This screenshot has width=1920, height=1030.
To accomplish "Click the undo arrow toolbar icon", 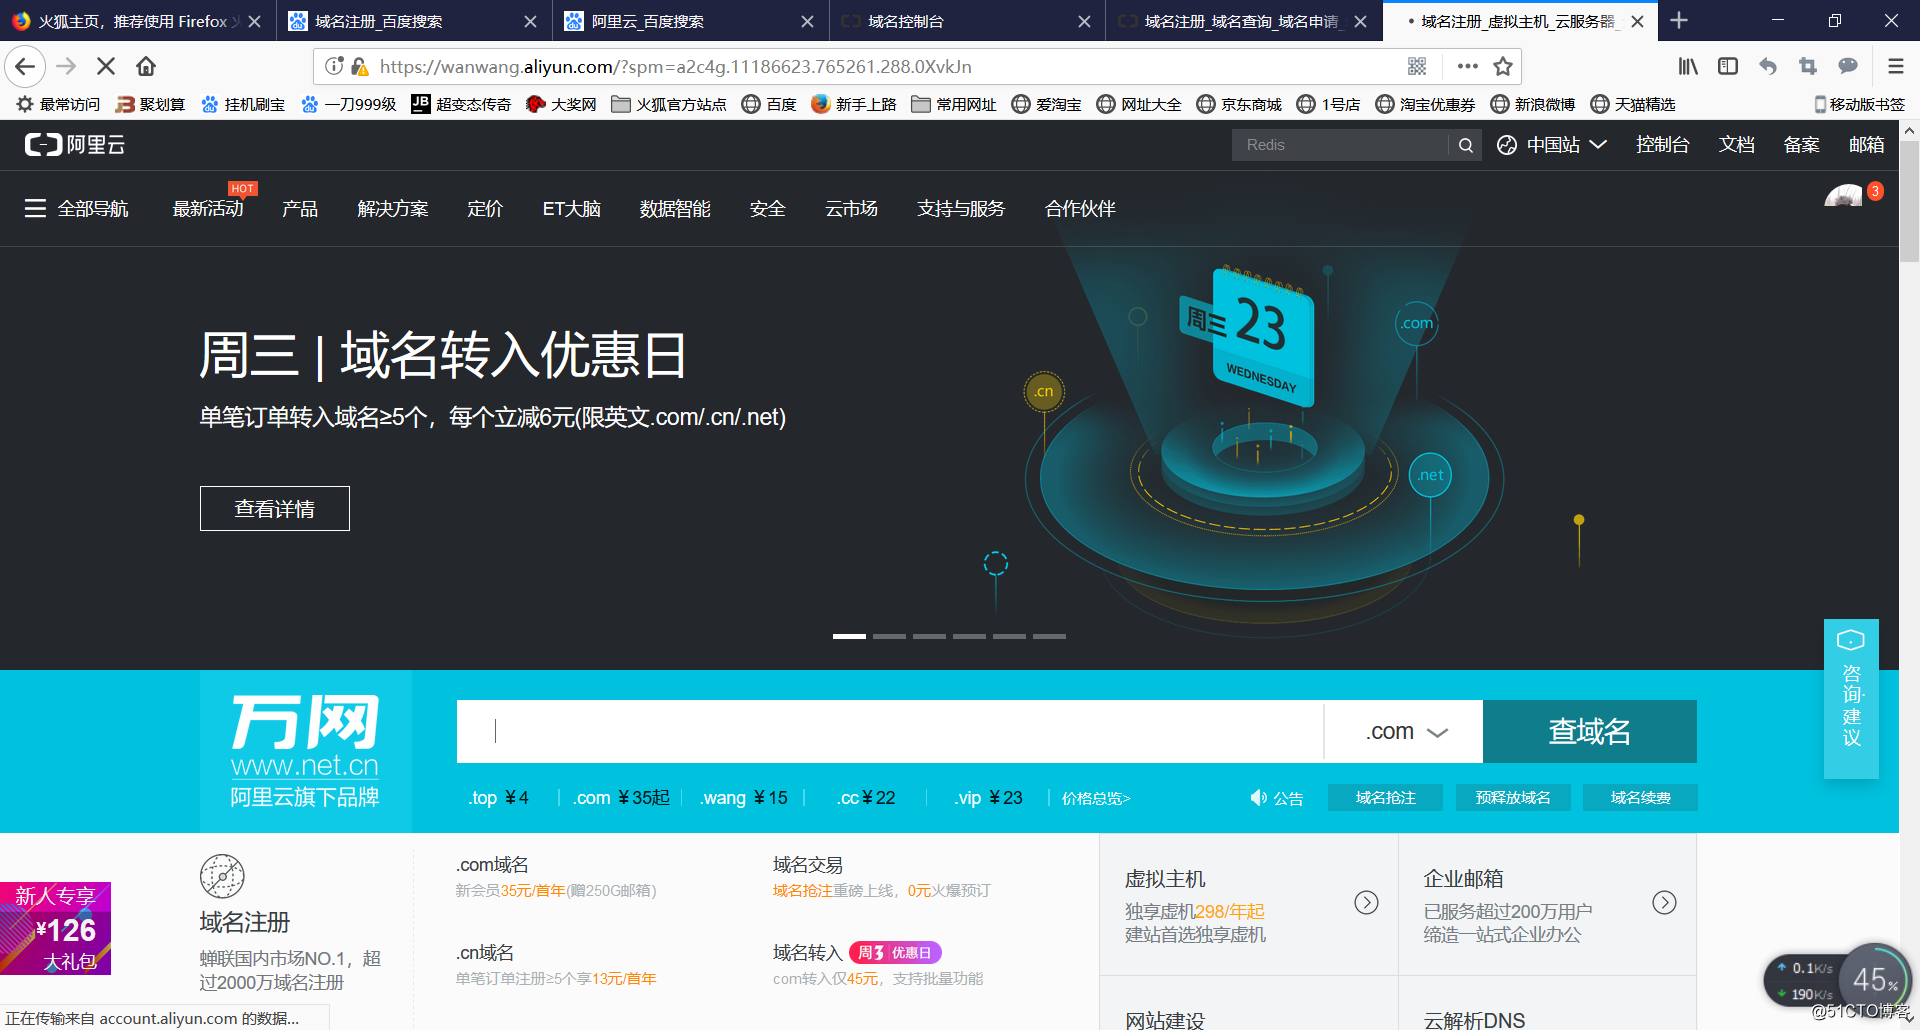I will pyautogui.click(x=1768, y=67).
